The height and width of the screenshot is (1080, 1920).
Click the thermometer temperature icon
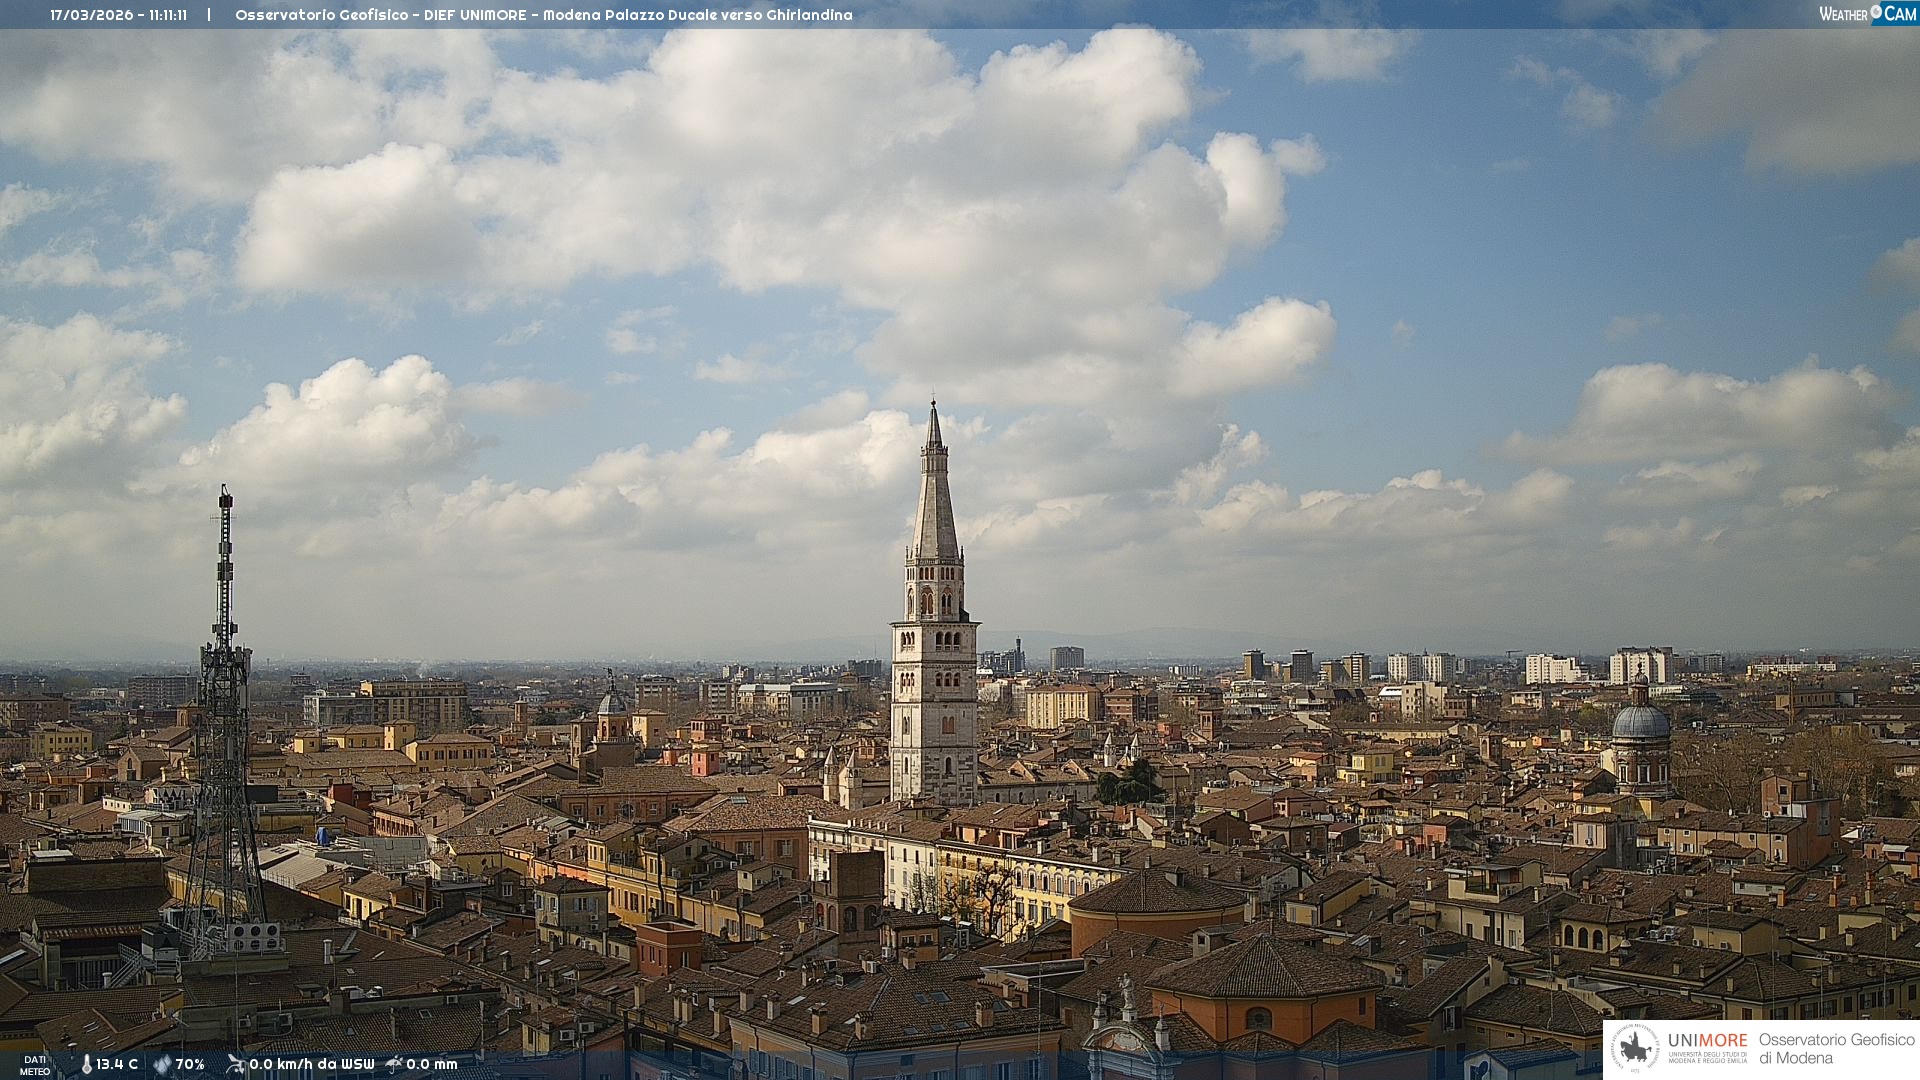[87, 1064]
